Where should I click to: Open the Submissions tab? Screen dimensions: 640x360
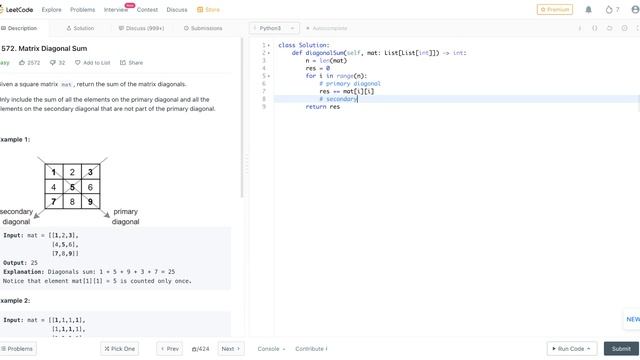click(203, 28)
